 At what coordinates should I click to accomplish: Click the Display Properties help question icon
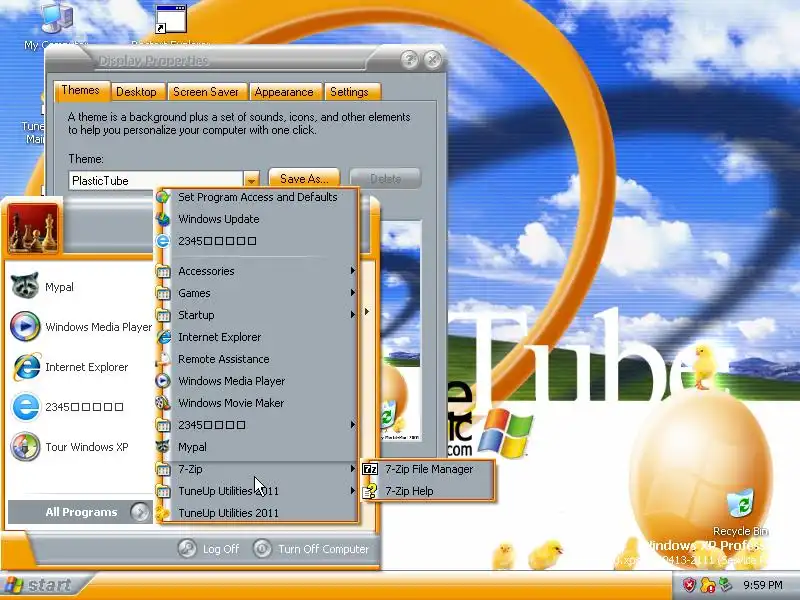click(x=409, y=60)
